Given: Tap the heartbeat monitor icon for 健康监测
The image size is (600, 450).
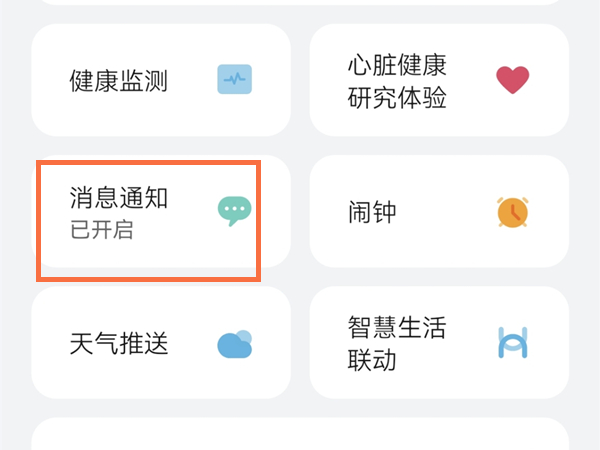Looking at the screenshot, I should point(235,79).
